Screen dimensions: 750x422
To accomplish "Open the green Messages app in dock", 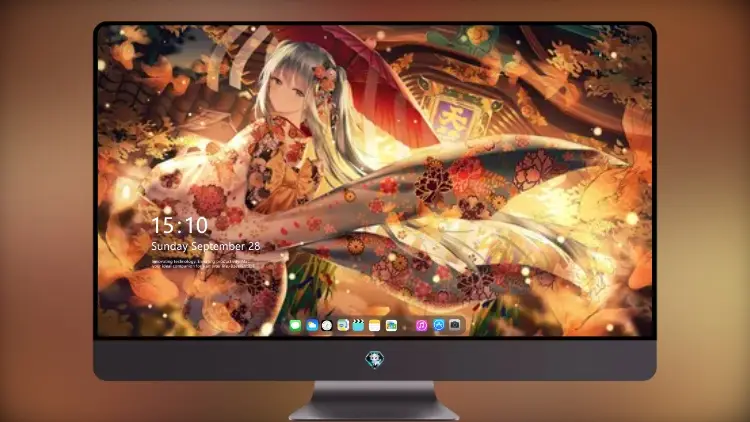I will 295,325.
